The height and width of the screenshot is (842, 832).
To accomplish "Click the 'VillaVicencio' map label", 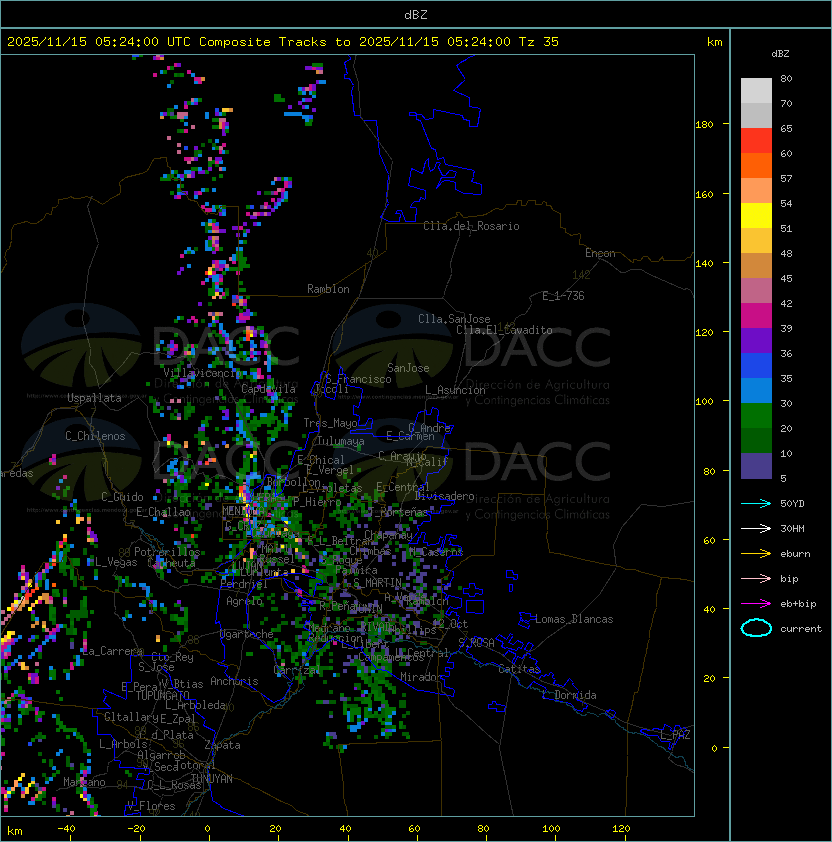I will (202, 373).
